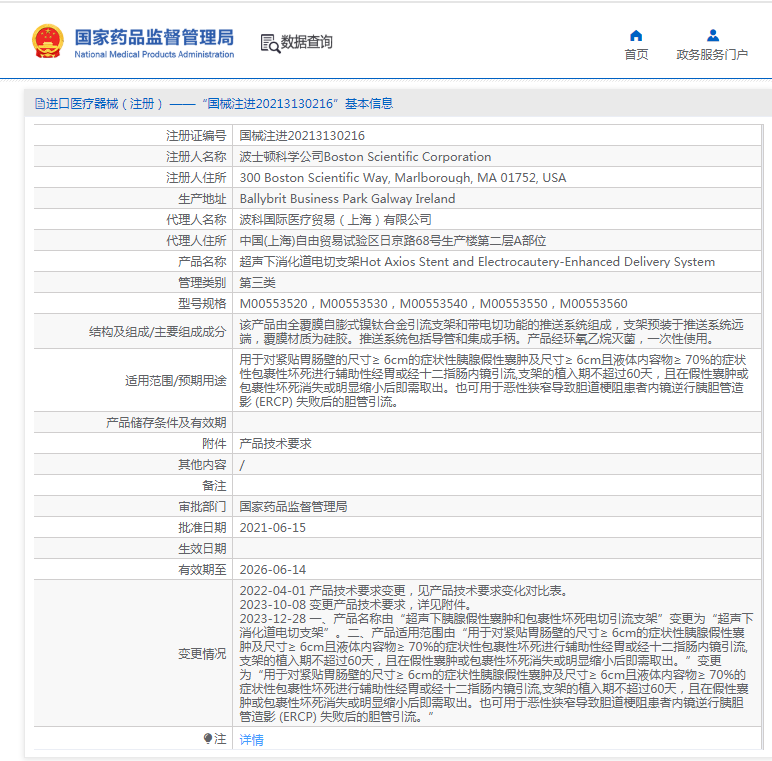Click the 代理人名称 row label
This screenshot has height=761, width=772.
196,220
